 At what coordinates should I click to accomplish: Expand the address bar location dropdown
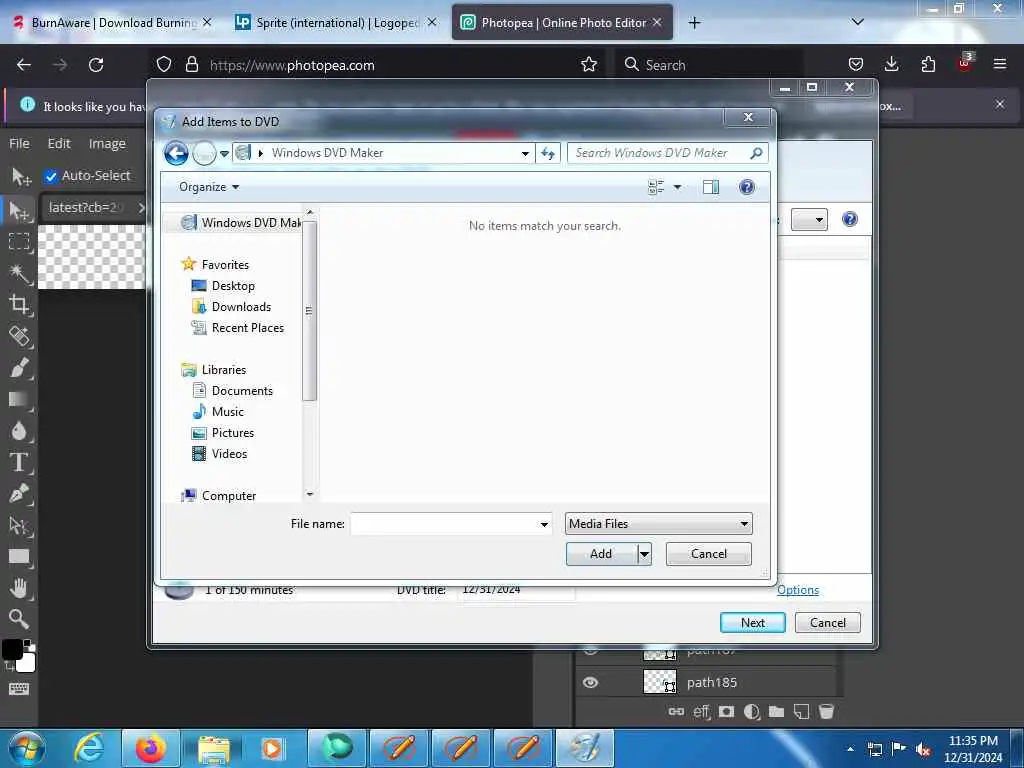[x=525, y=153]
